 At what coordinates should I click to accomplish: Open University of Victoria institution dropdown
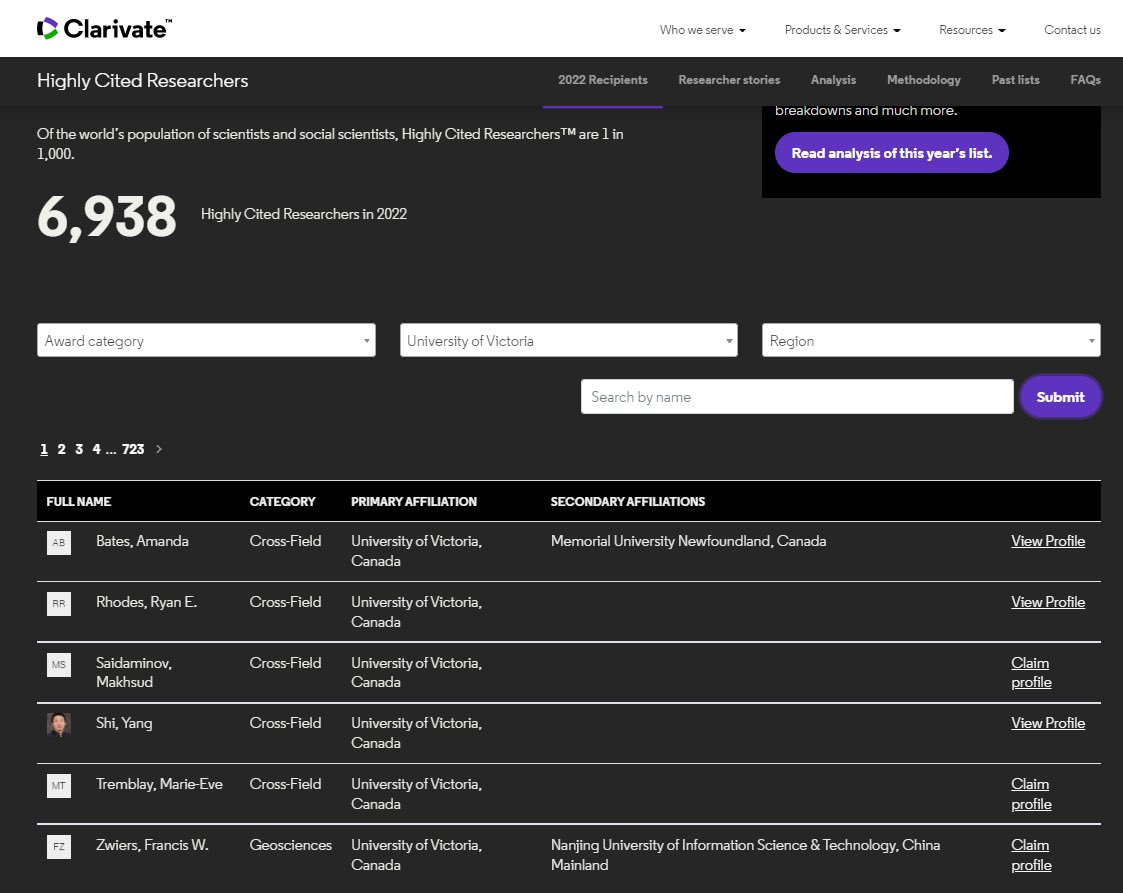(569, 340)
